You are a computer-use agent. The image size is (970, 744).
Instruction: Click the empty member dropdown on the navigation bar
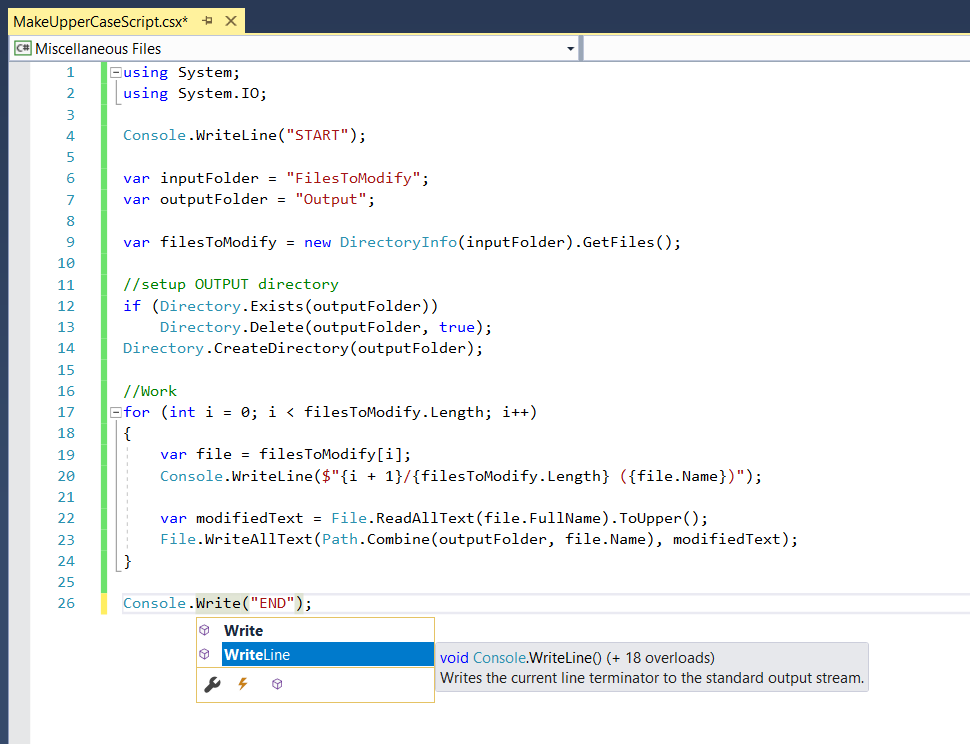click(777, 48)
